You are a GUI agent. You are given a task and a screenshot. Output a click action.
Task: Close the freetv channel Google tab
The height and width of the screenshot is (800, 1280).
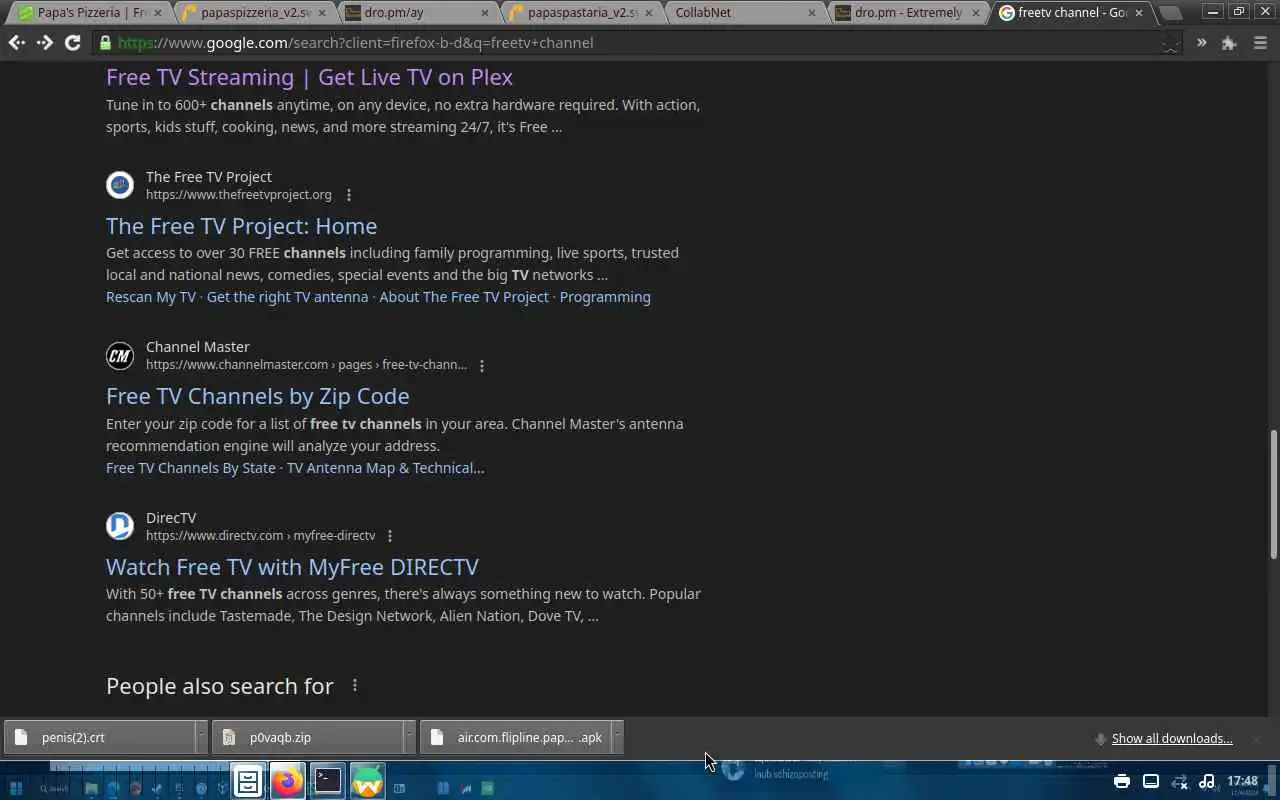(1138, 13)
